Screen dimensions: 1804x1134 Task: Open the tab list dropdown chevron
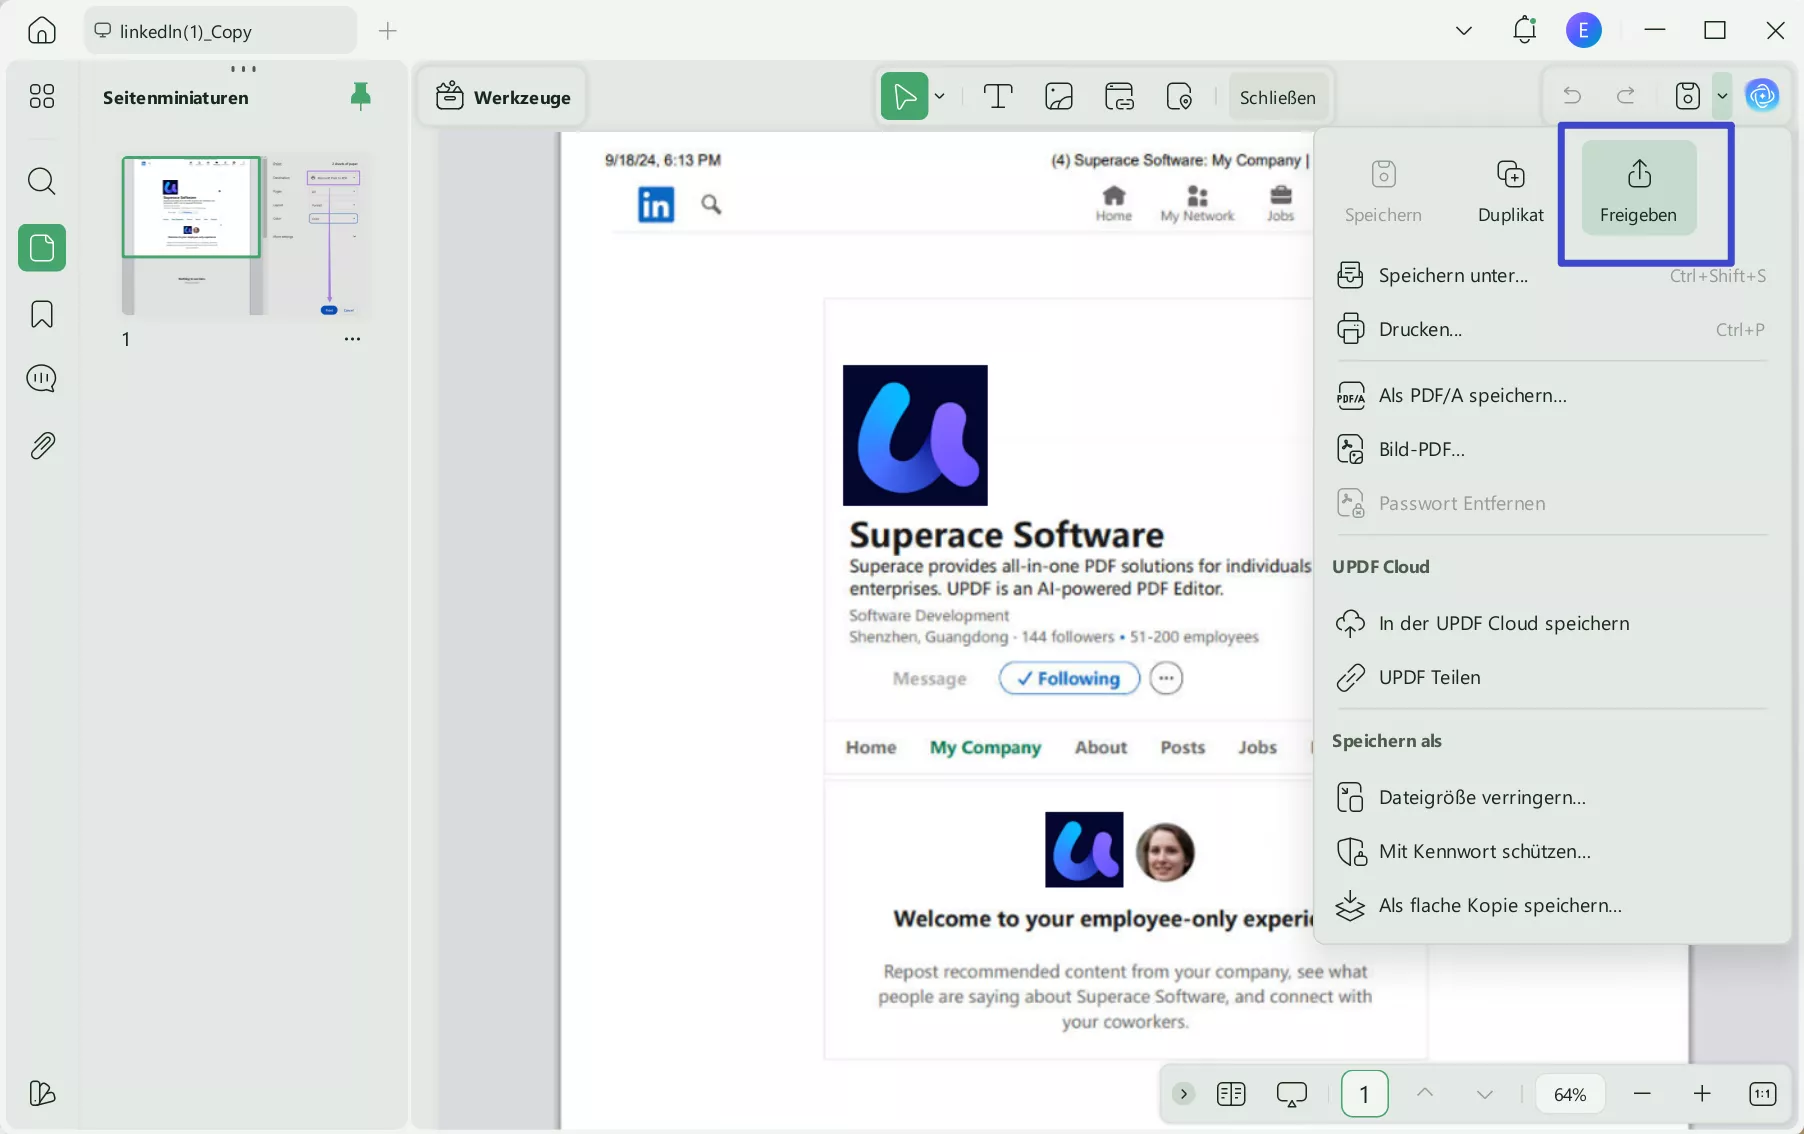tap(1464, 31)
